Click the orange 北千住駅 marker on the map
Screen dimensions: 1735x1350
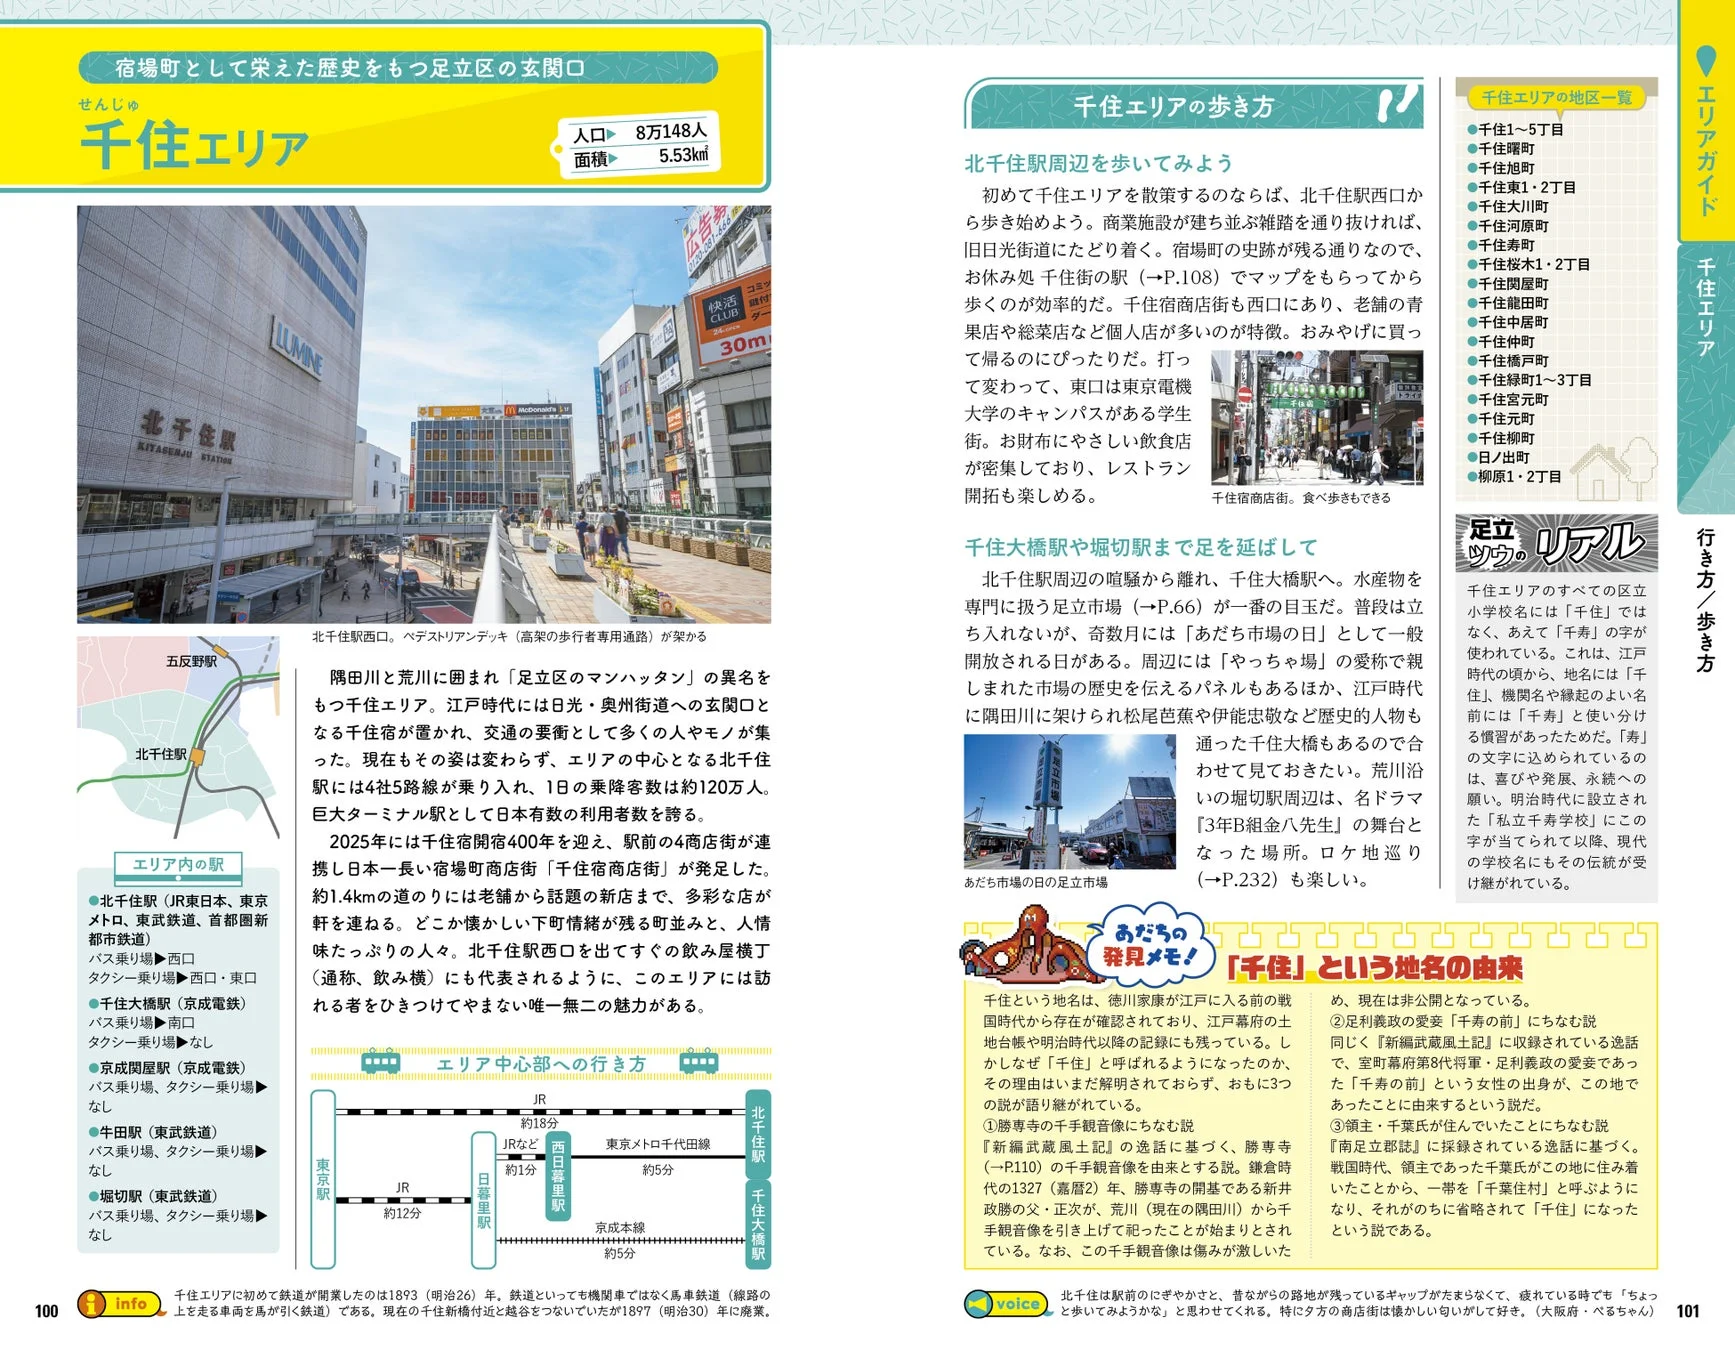pos(198,756)
